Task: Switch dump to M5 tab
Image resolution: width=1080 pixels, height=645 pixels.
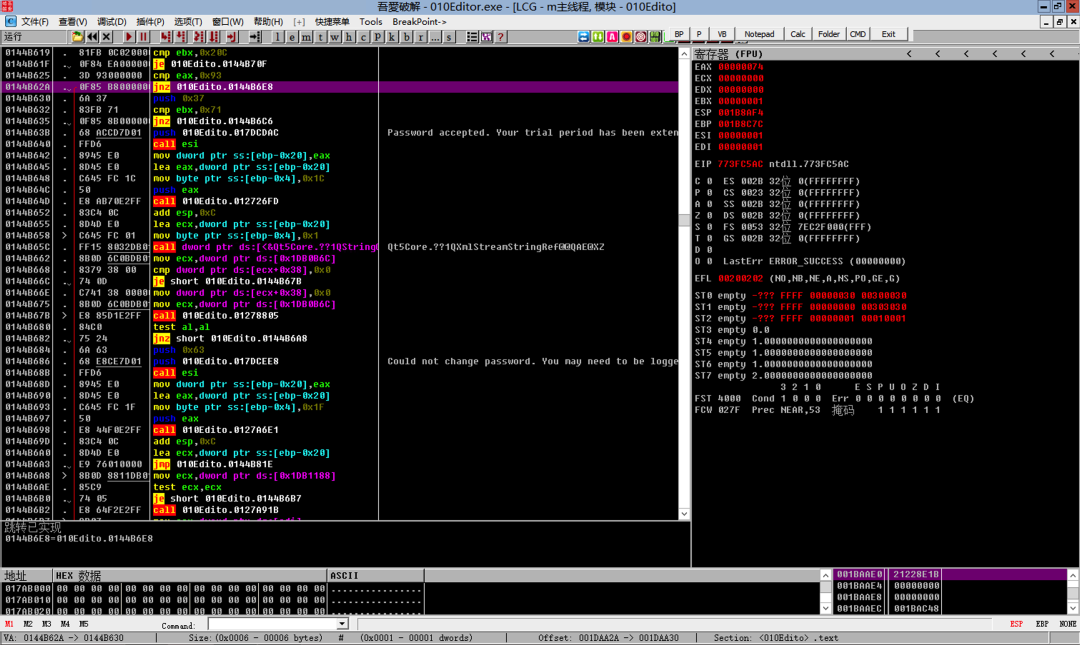Action: tap(83, 624)
